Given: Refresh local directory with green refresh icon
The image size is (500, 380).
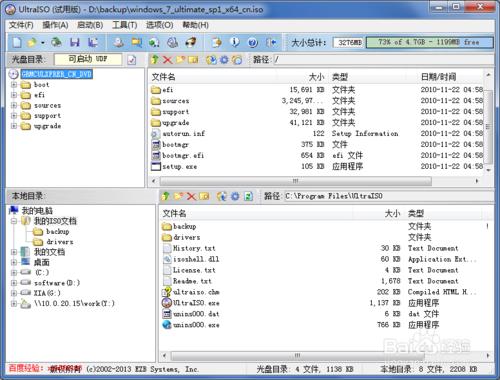Looking at the screenshot, I should point(248,197).
